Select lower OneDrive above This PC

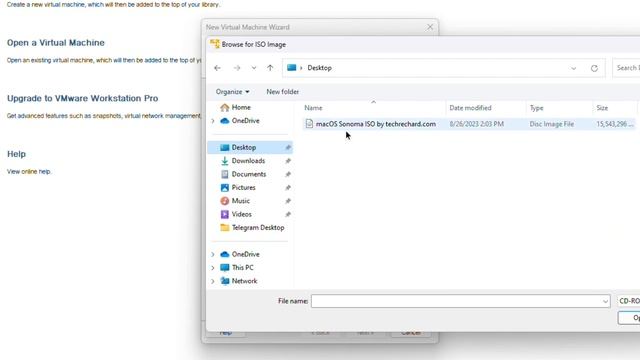245,254
